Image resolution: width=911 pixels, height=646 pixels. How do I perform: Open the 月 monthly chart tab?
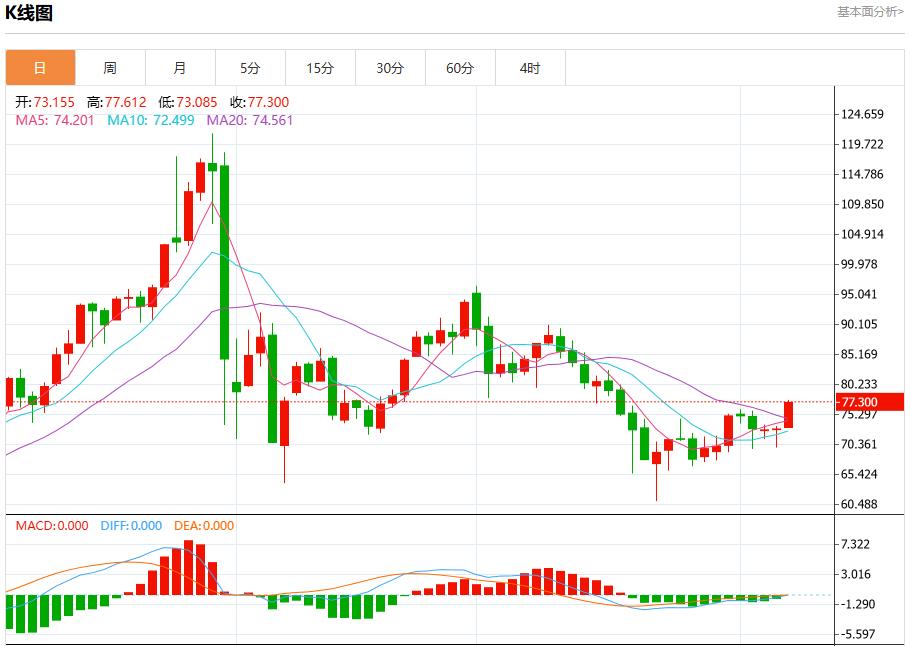180,68
